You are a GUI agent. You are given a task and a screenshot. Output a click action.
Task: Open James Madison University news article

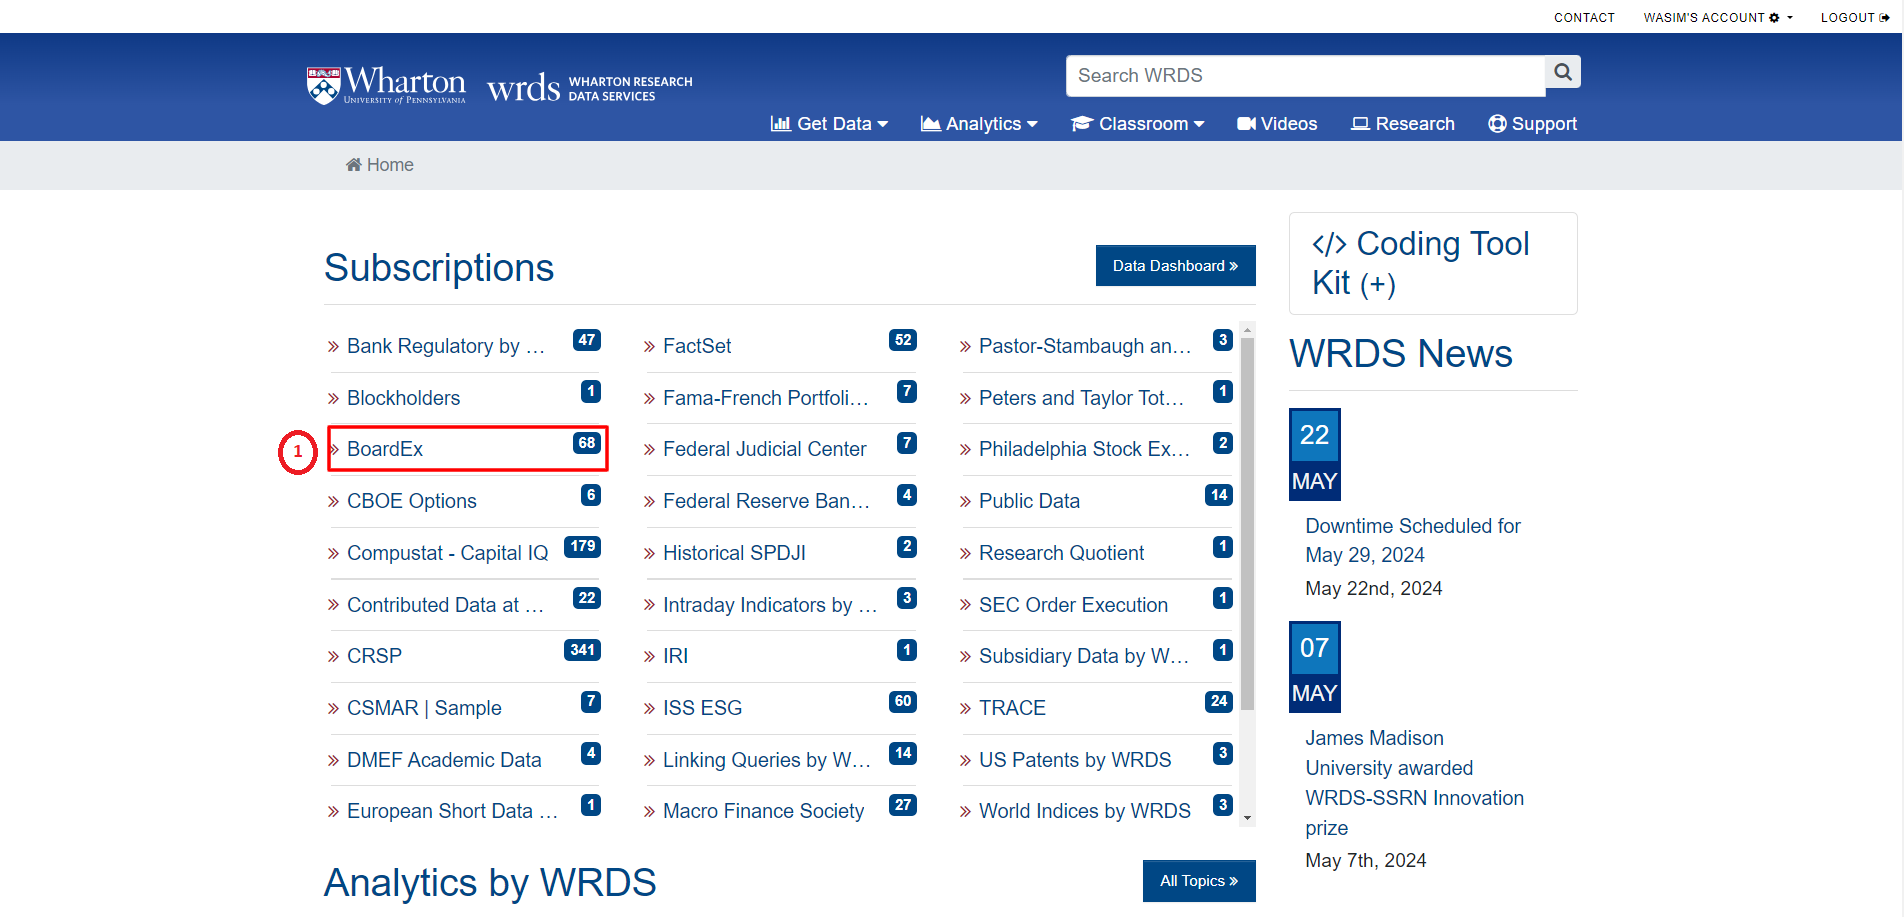tap(1414, 783)
